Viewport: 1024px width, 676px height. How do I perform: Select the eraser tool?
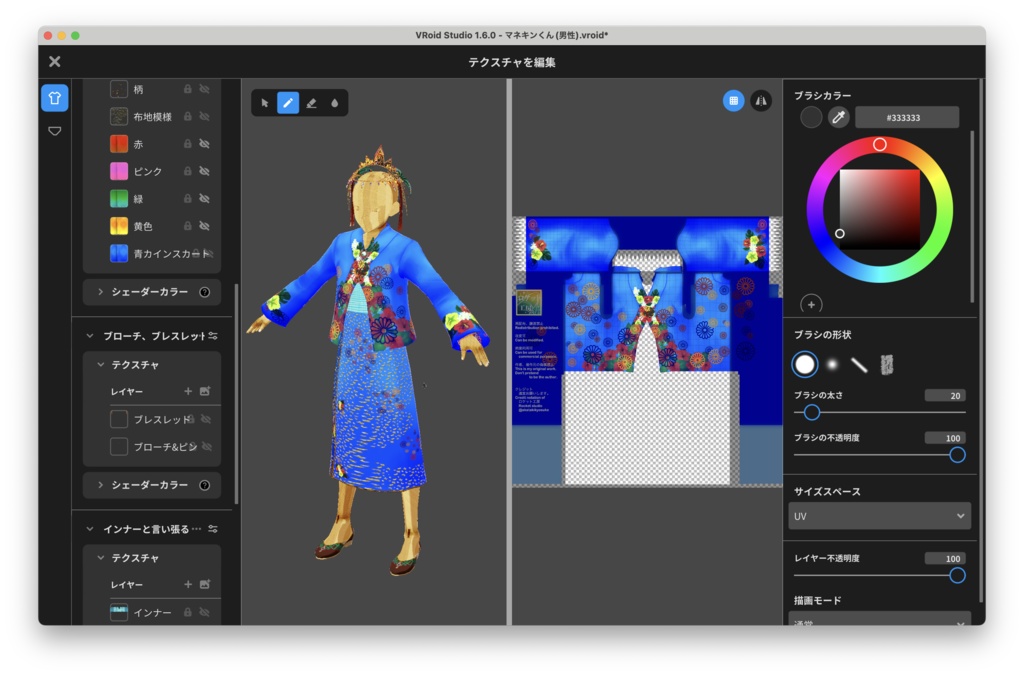[312, 103]
